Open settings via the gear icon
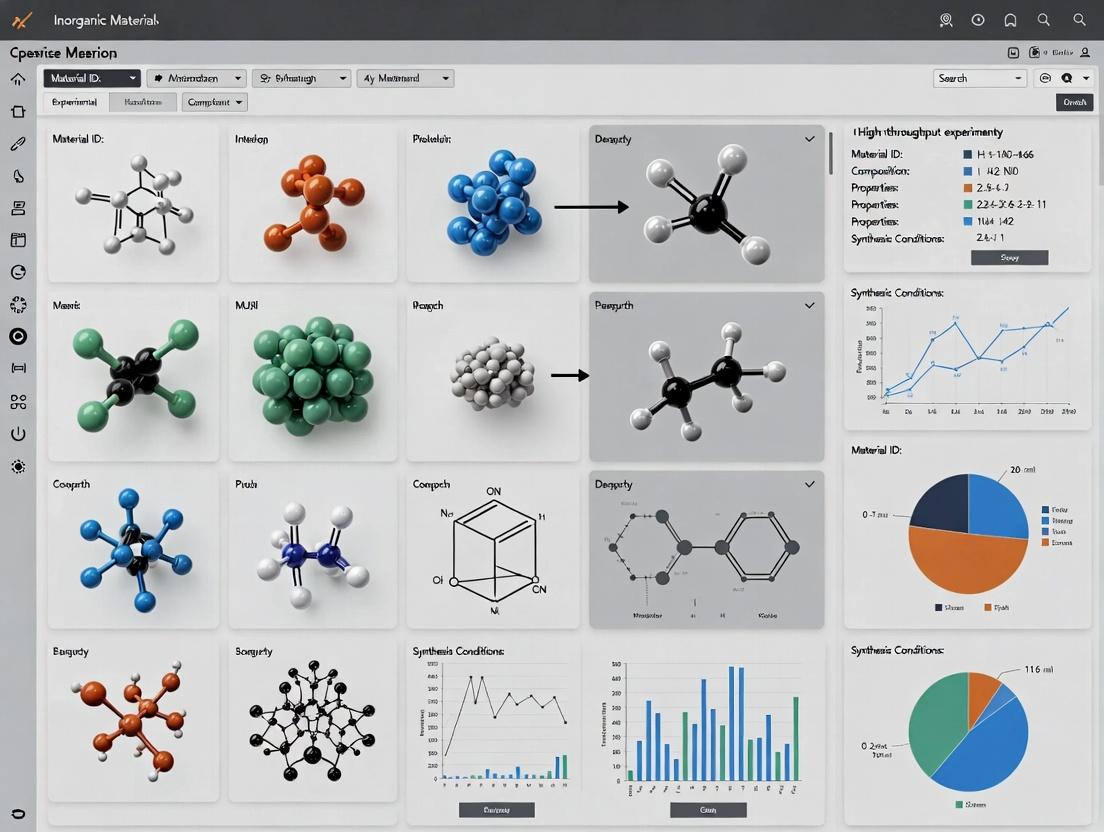Viewport: 1104px width, 832px height. [x=18, y=466]
